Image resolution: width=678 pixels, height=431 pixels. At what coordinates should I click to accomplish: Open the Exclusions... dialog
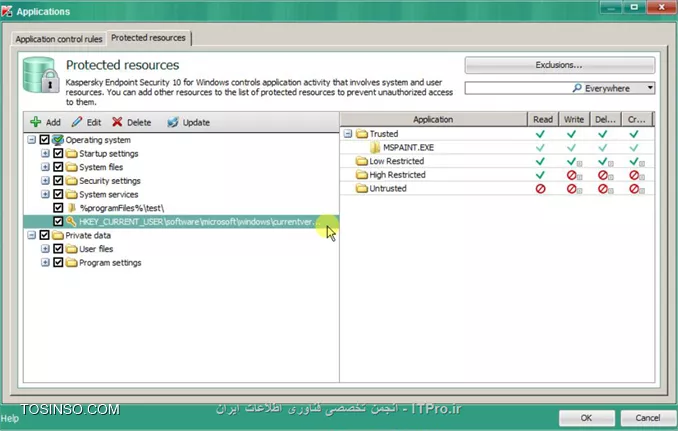click(560, 65)
